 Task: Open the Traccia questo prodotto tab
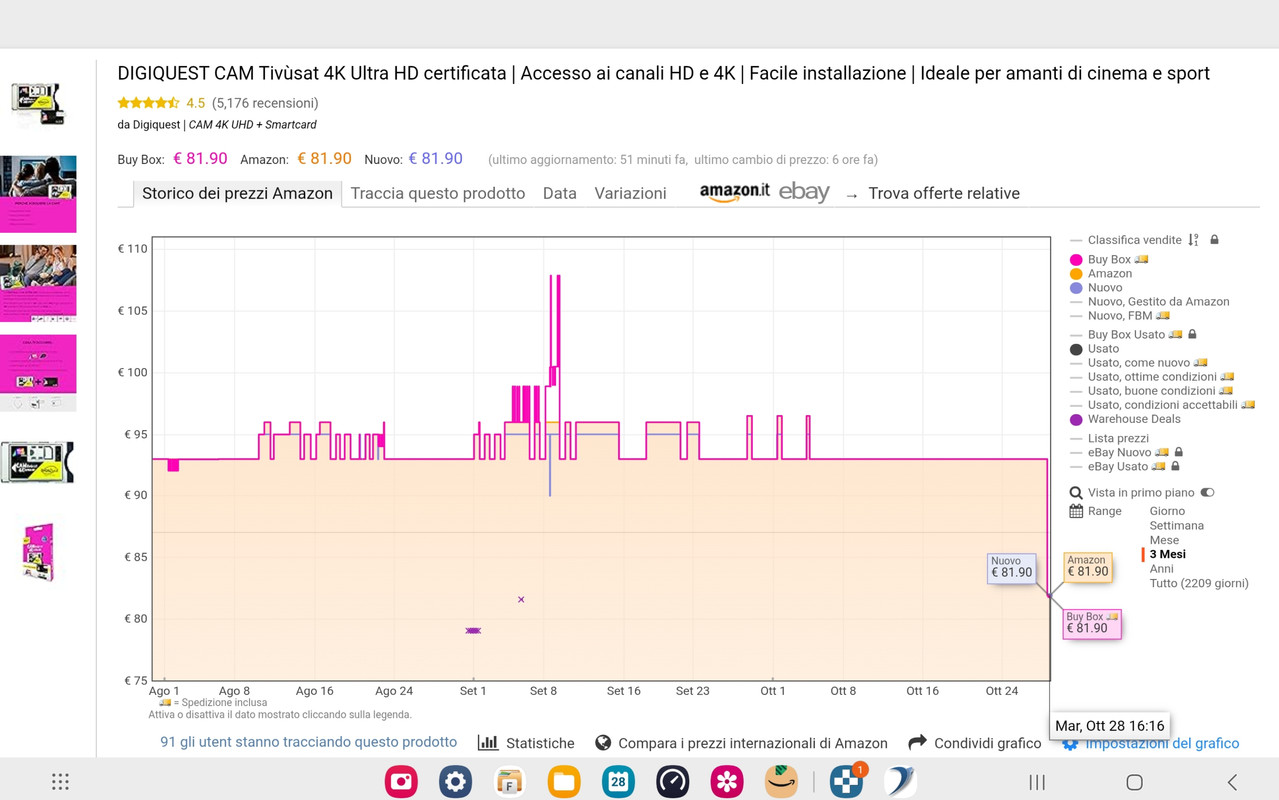[438, 194]
